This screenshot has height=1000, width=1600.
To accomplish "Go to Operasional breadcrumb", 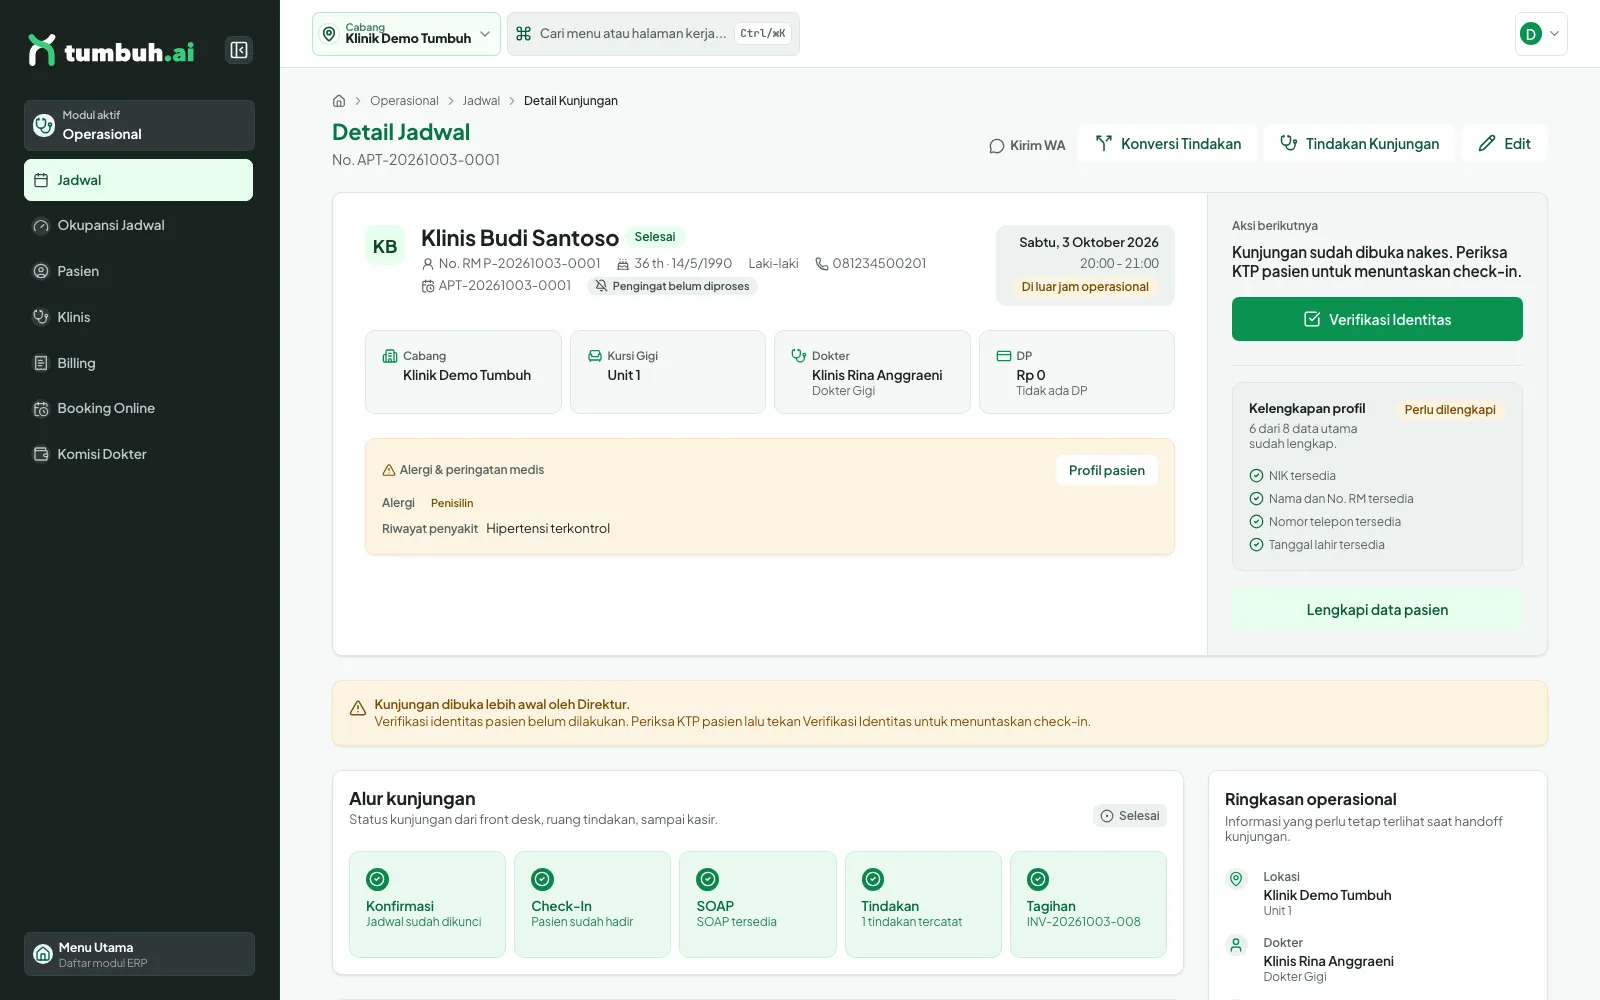I will tap(404, 101).
